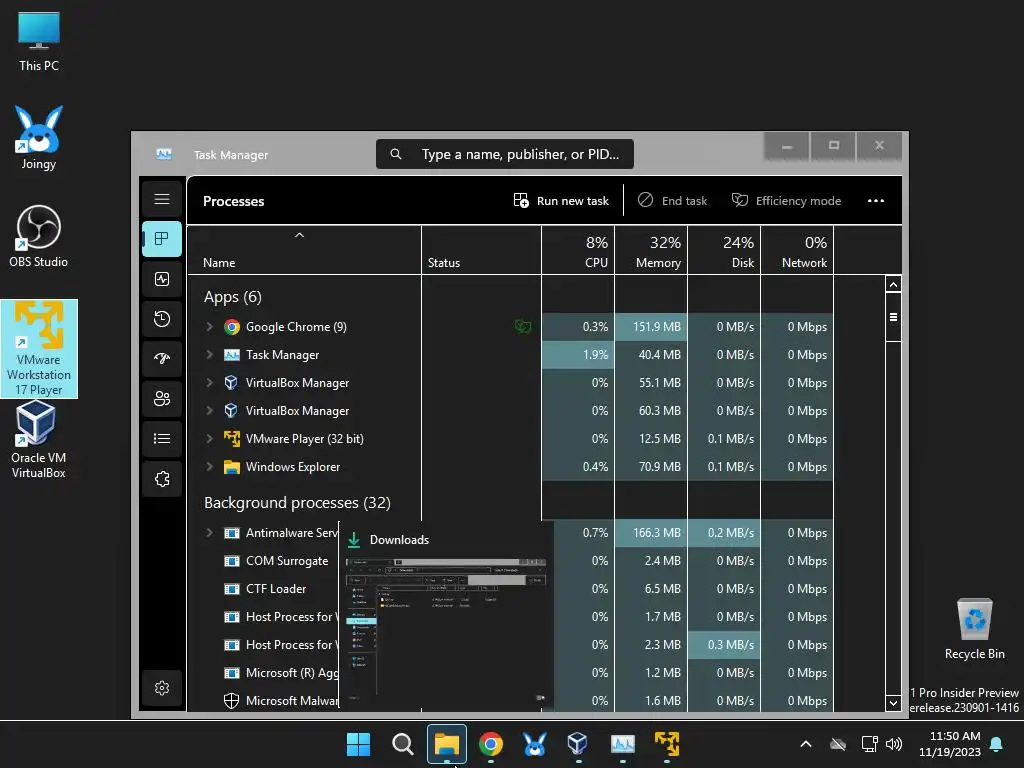Sort by the Status column header

(x=481, y=250)
